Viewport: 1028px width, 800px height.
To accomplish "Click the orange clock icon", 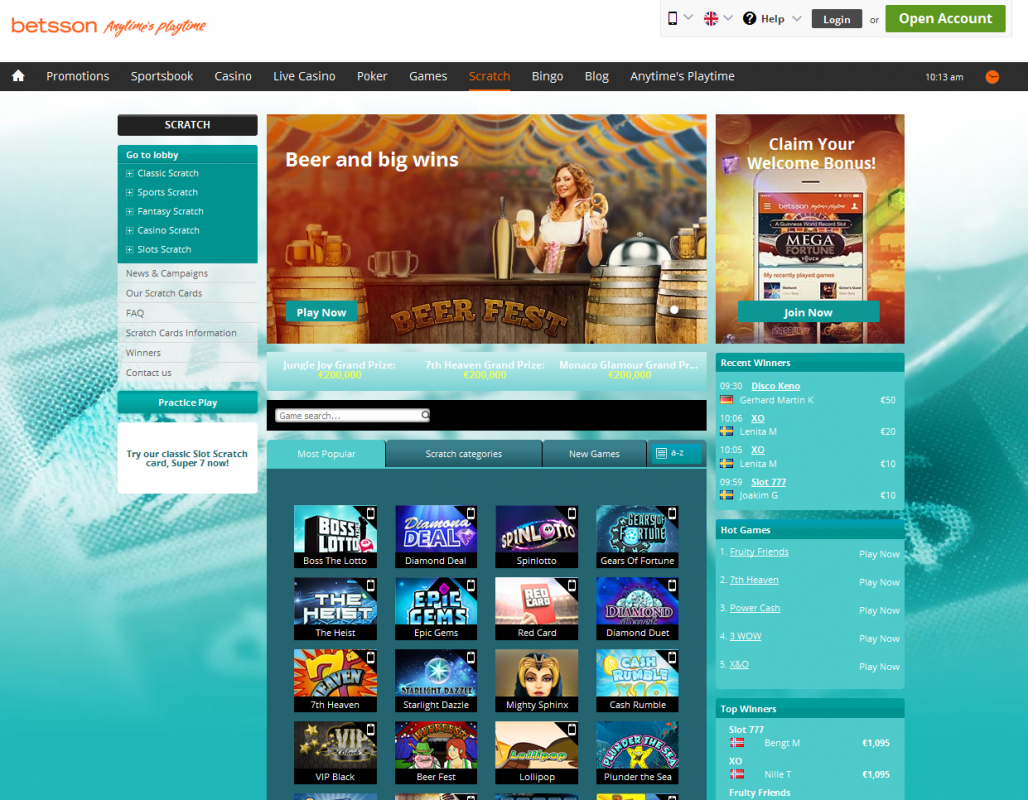I will [x=993, y=77].
